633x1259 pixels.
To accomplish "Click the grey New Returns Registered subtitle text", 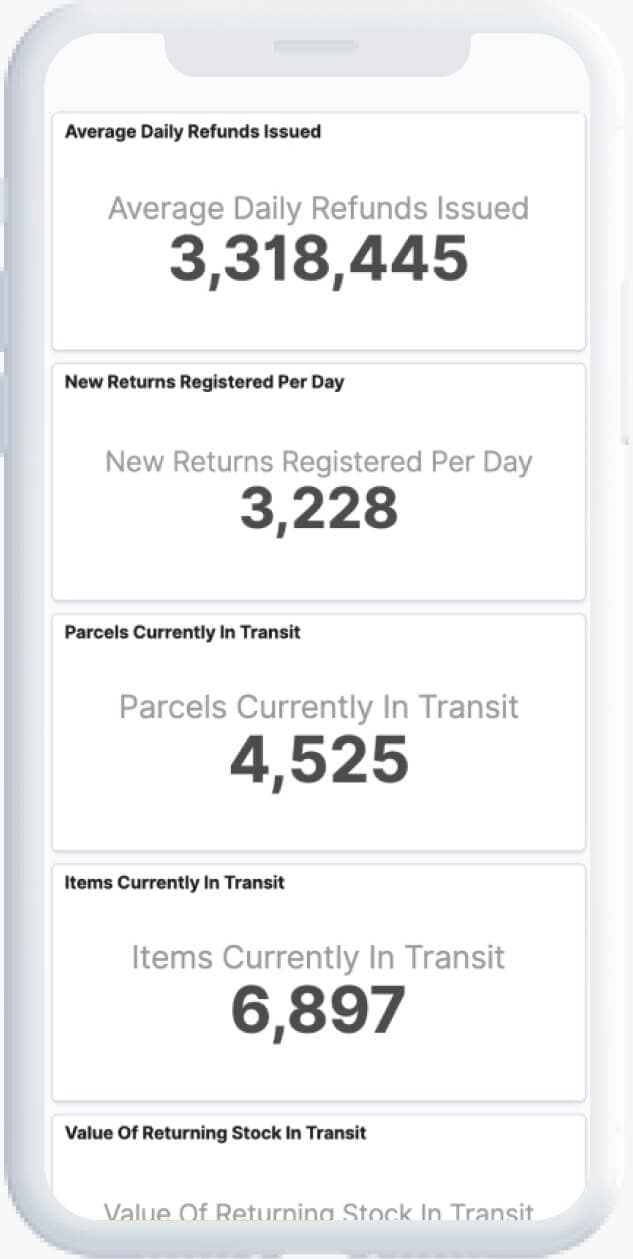I will [x=318, y=461].
